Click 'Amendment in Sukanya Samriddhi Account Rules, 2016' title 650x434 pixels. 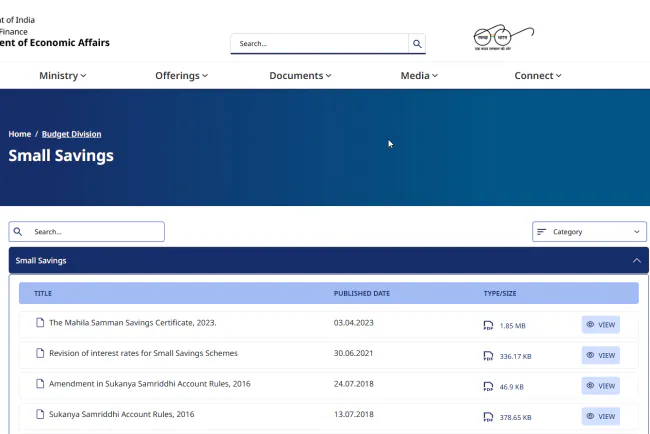coord(150,384)
